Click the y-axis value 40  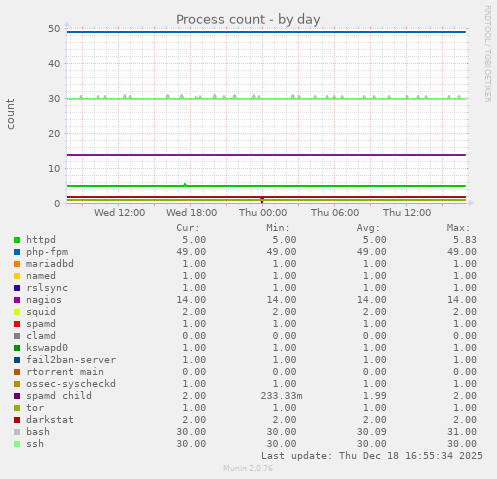tap(54, 63)
